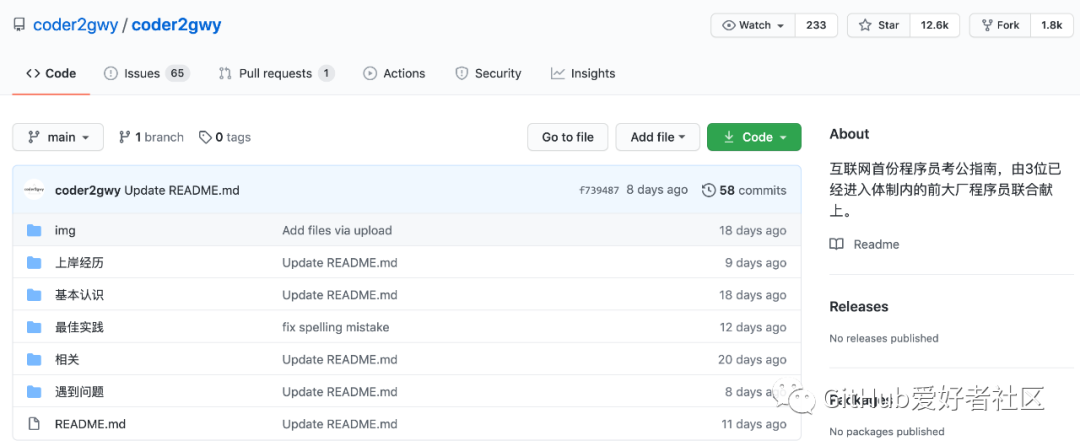Click the img folder icon
1080x446 pixels.
tap(34, 230)
